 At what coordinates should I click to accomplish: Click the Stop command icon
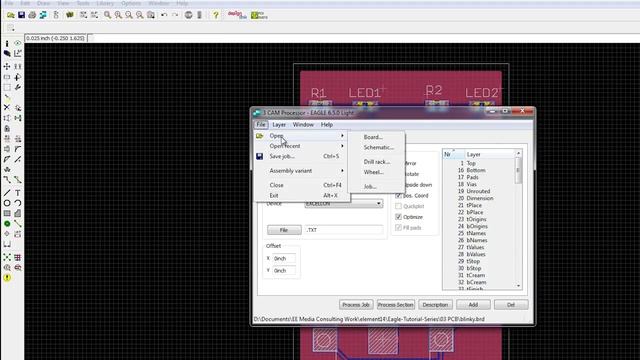pos(188,15)
